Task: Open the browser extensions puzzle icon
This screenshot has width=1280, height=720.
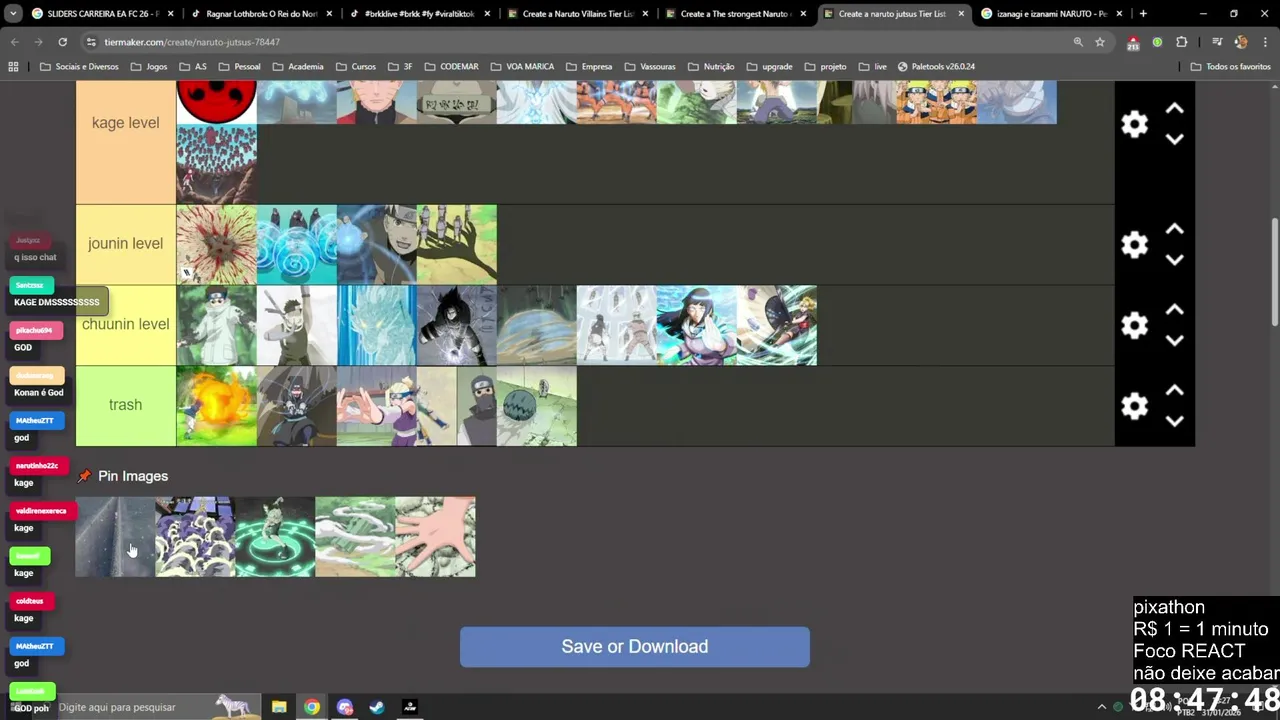Action: click(x=1182, y=42)
